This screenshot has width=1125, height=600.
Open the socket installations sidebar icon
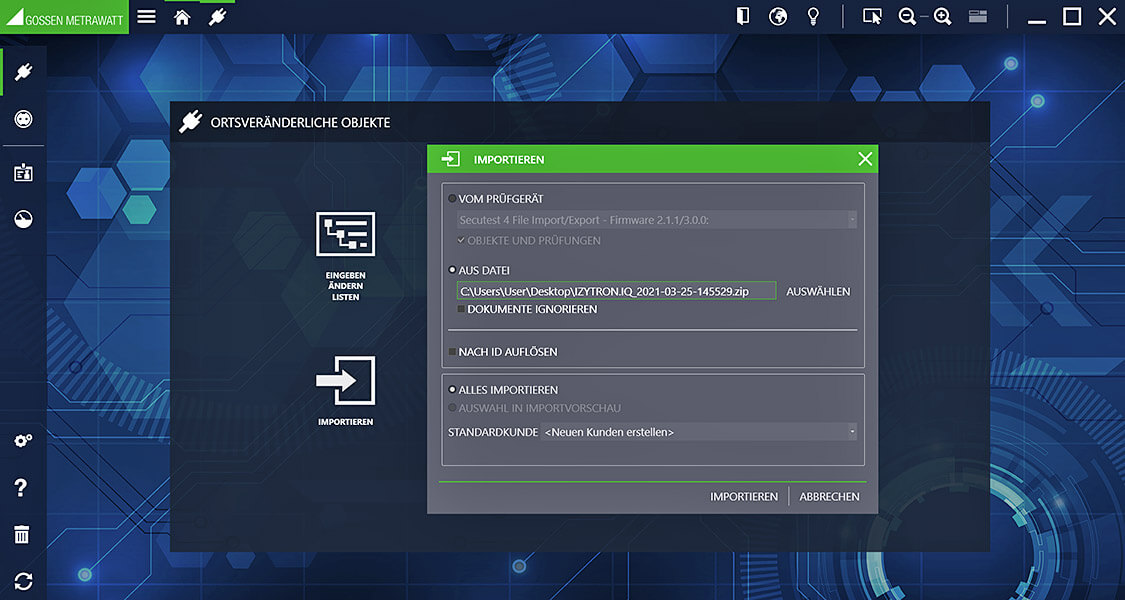tap(23, 119)
